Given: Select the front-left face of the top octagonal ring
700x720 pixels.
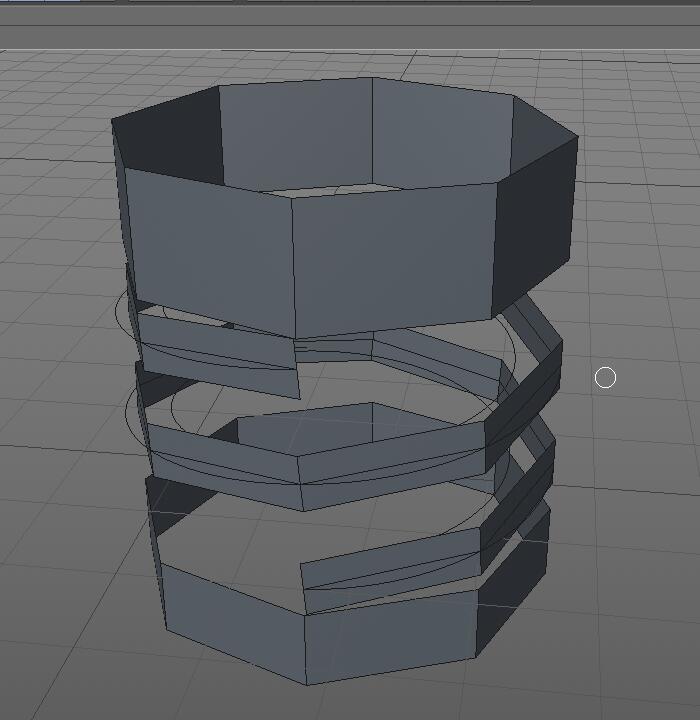Looking at the screenshot, I should point(209,253).
